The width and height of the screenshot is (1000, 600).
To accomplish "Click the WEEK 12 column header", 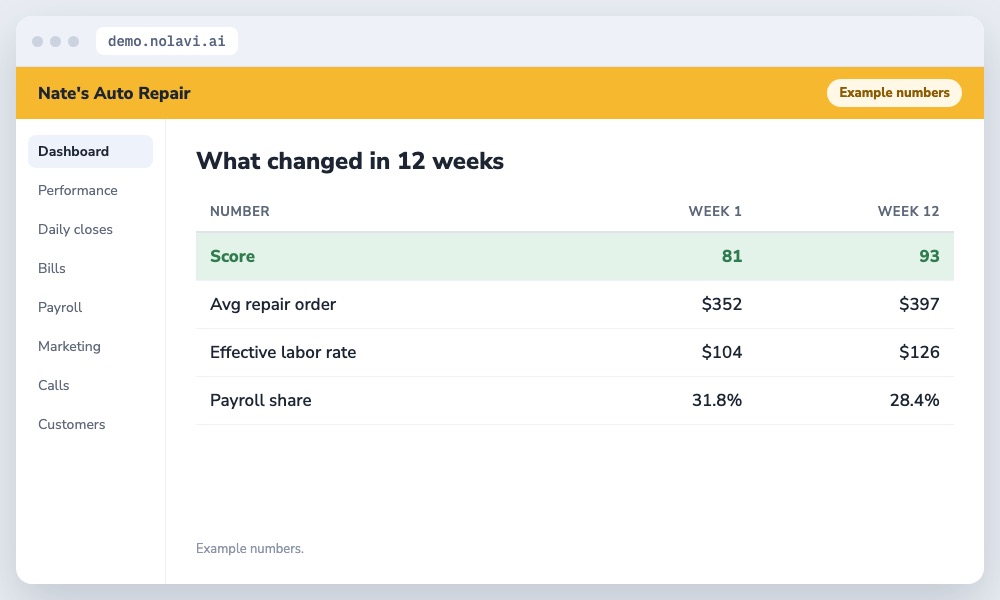I will [908, 211].
